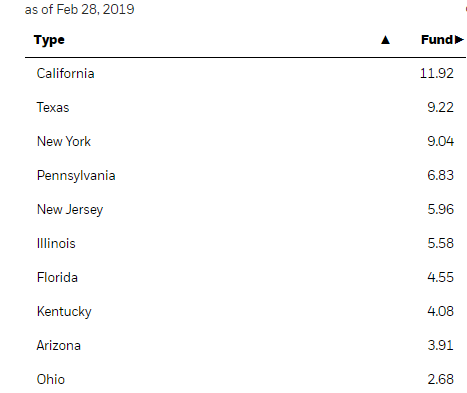Click the 9.22 fund value for Texas
The width and height of the screenshot is (467, 393).
pos(441,107)
